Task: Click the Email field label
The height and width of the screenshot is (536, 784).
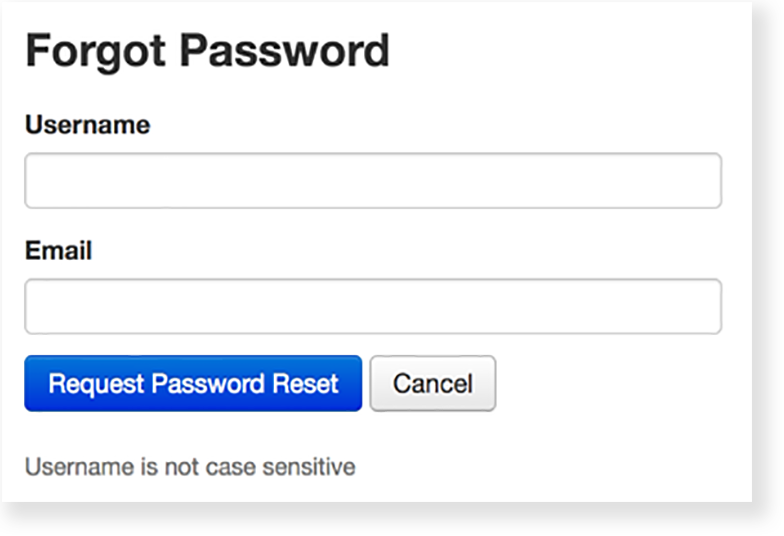Action: click(x=58, y=250)
